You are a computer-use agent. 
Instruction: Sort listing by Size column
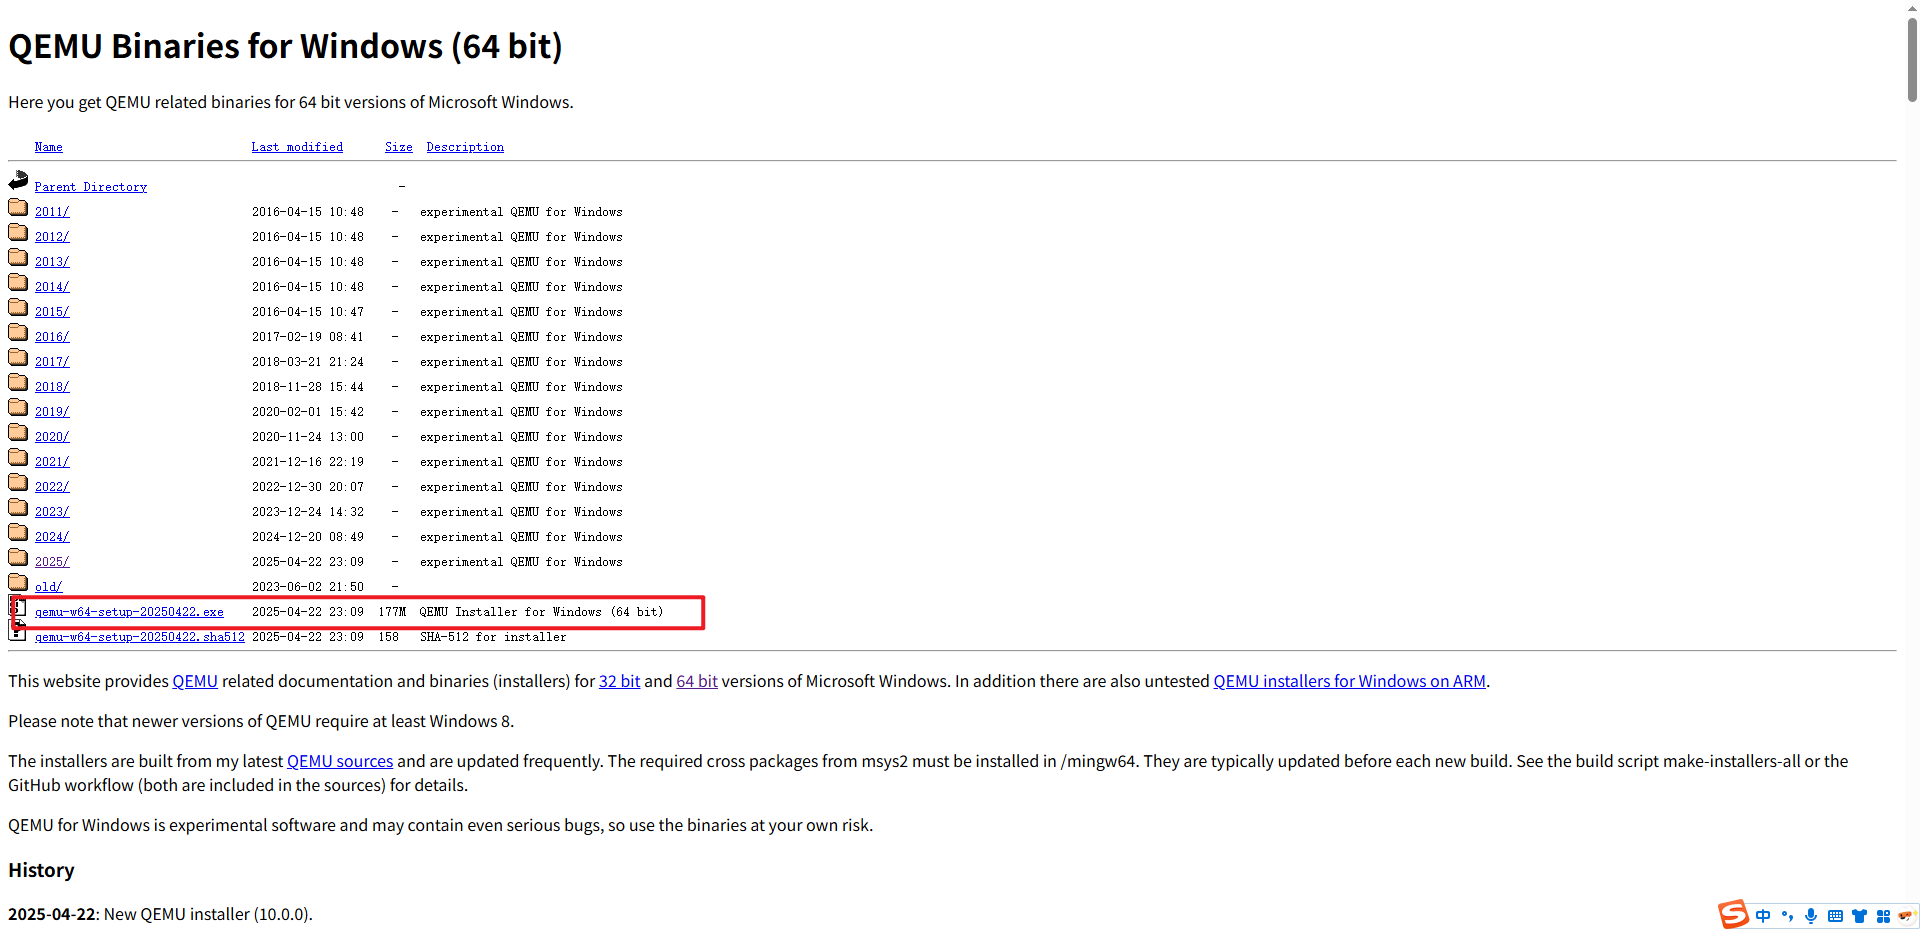[399, 147]
